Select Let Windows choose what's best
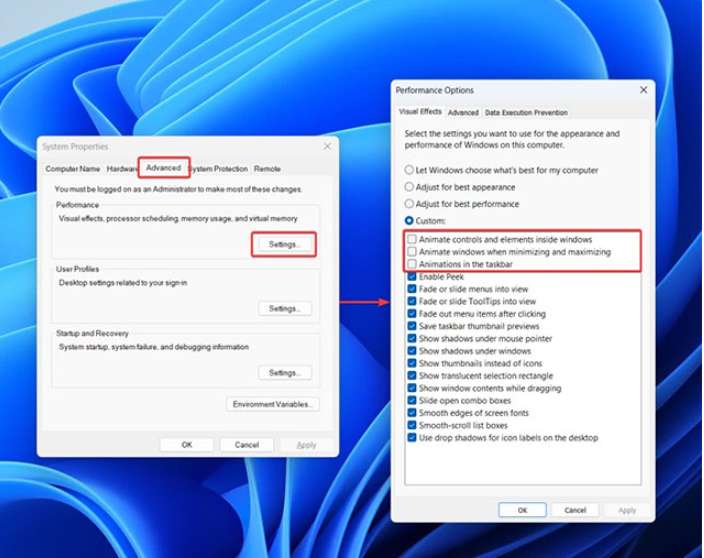704x558 pixels. click(409, 170)
